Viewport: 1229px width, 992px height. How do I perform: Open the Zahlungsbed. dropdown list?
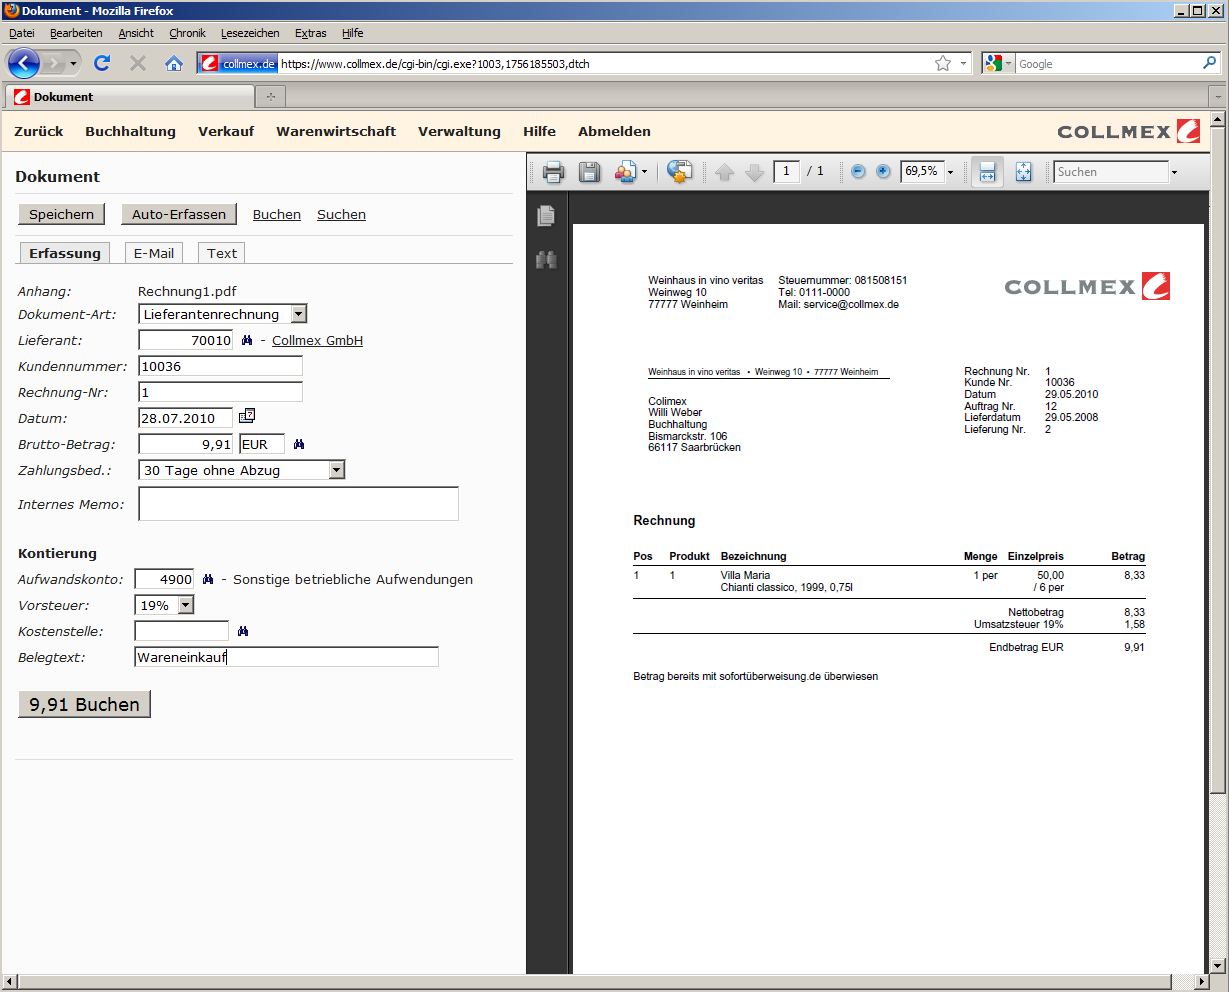point(336,470)
